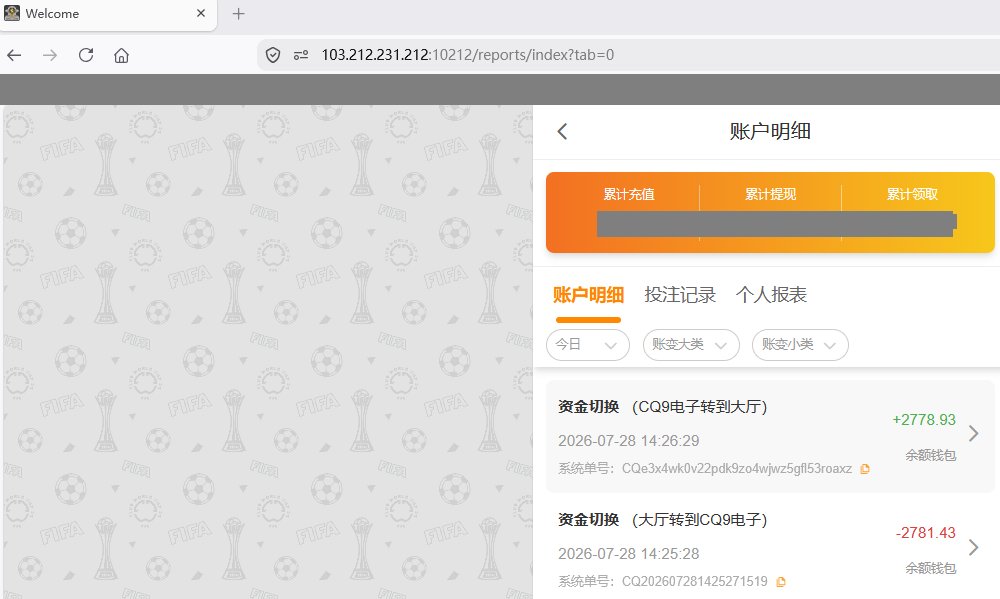Select the Welcome browser tab
The width and height of the screenshot is (1000, 599).
click(107, 14)
